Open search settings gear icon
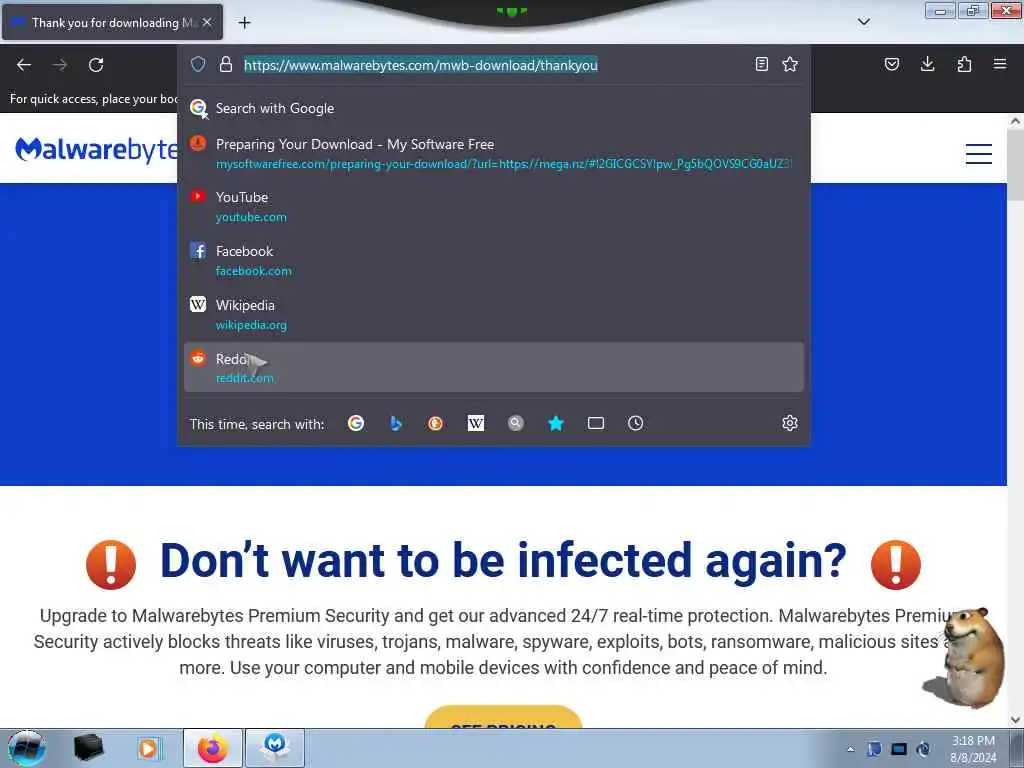The height and width of the screenshot is (768, 1024). 790,423
